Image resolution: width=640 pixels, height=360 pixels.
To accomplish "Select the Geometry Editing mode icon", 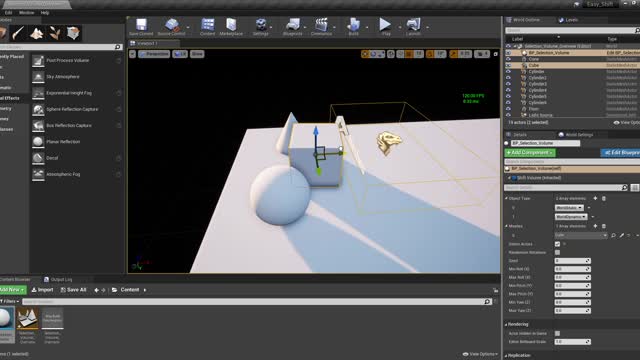I will point(73,33).
